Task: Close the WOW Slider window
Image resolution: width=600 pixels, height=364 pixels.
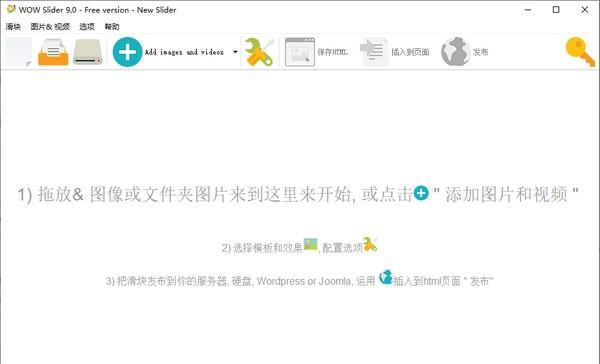Action: [584, 10]
